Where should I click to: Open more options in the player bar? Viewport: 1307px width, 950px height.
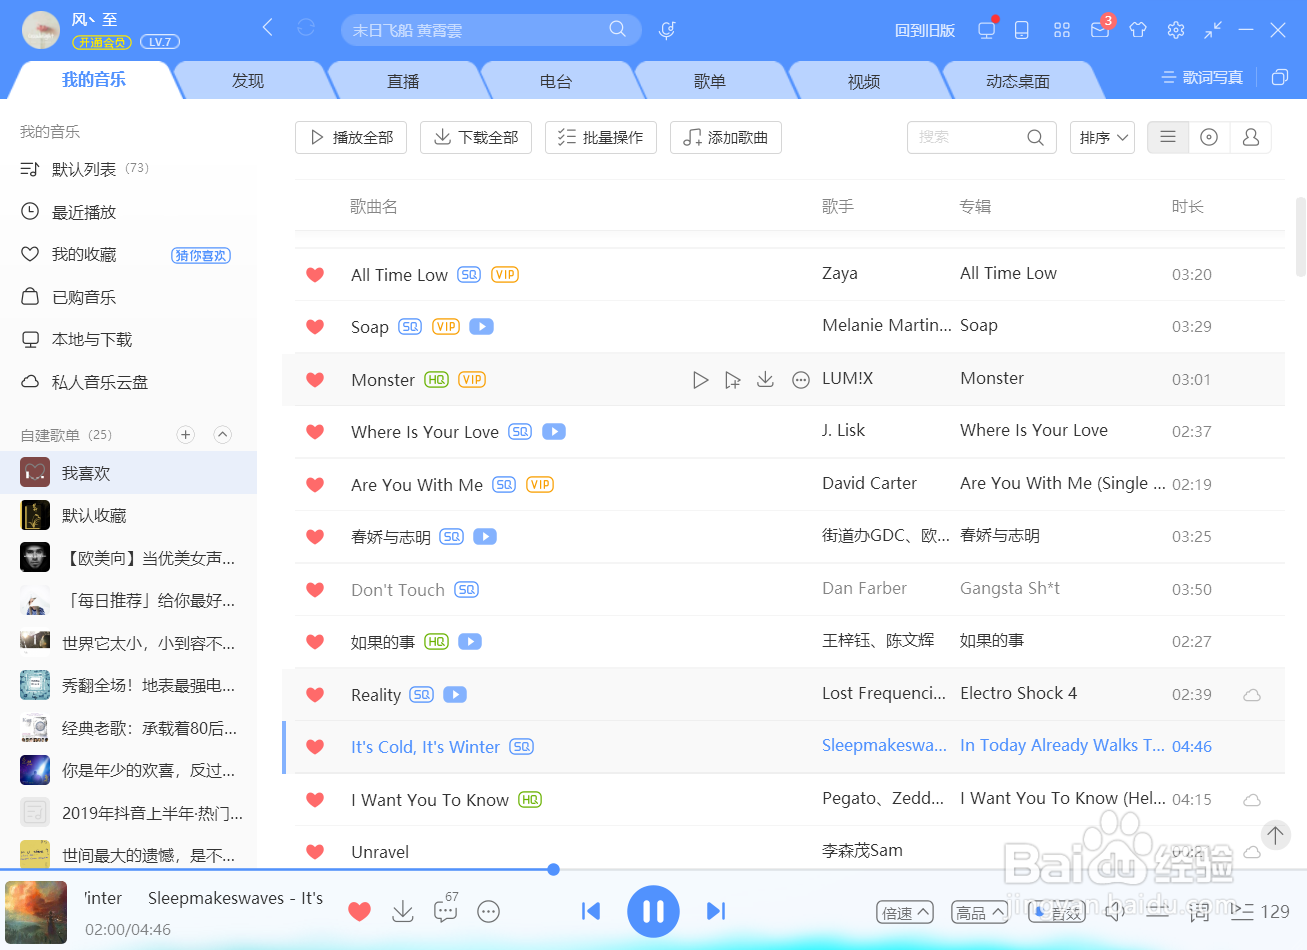[x=489, y=911]
